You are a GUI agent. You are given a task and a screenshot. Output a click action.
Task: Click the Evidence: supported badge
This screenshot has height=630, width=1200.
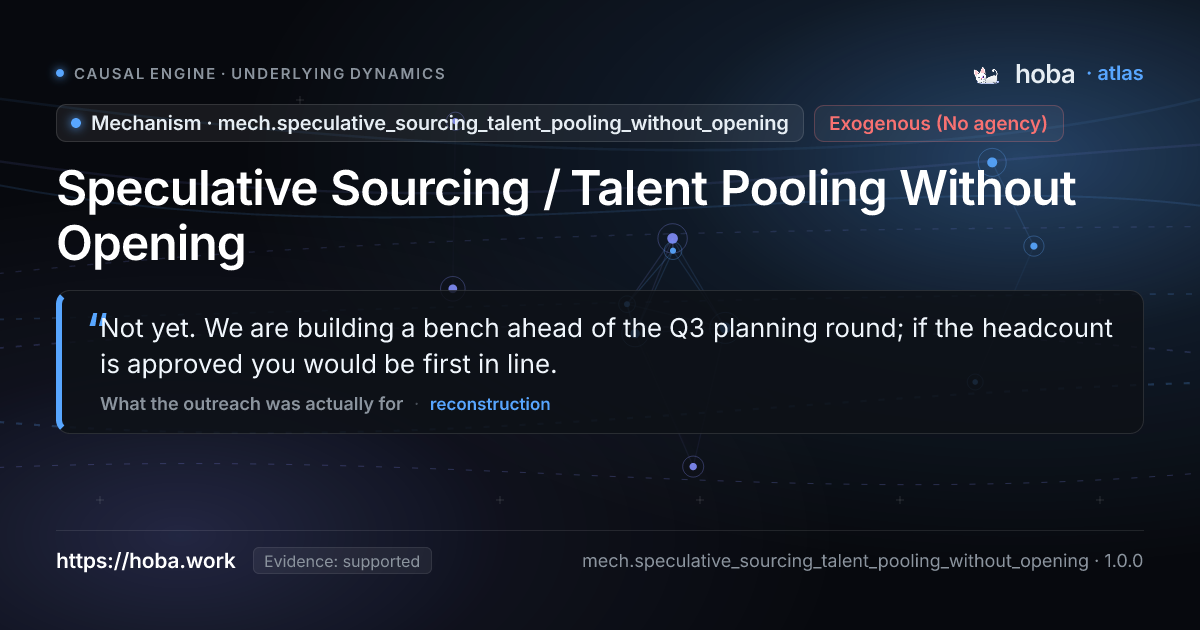click(x=342, y=561)
